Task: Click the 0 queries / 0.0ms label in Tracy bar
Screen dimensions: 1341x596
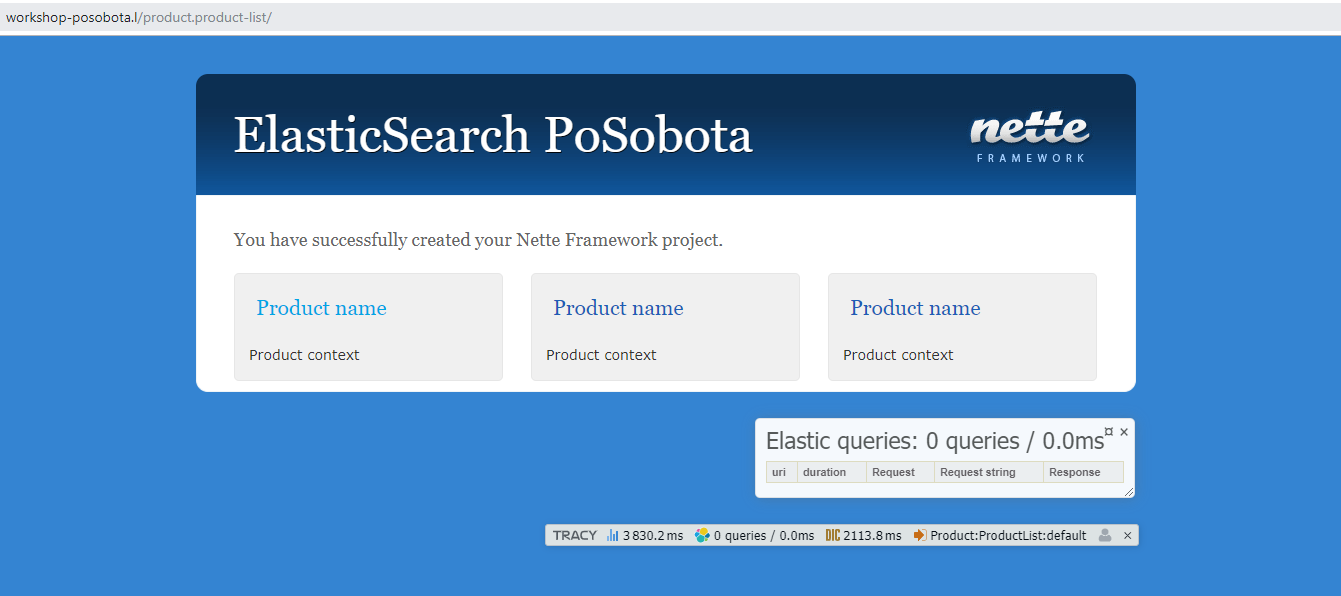Action: (764, 536)
